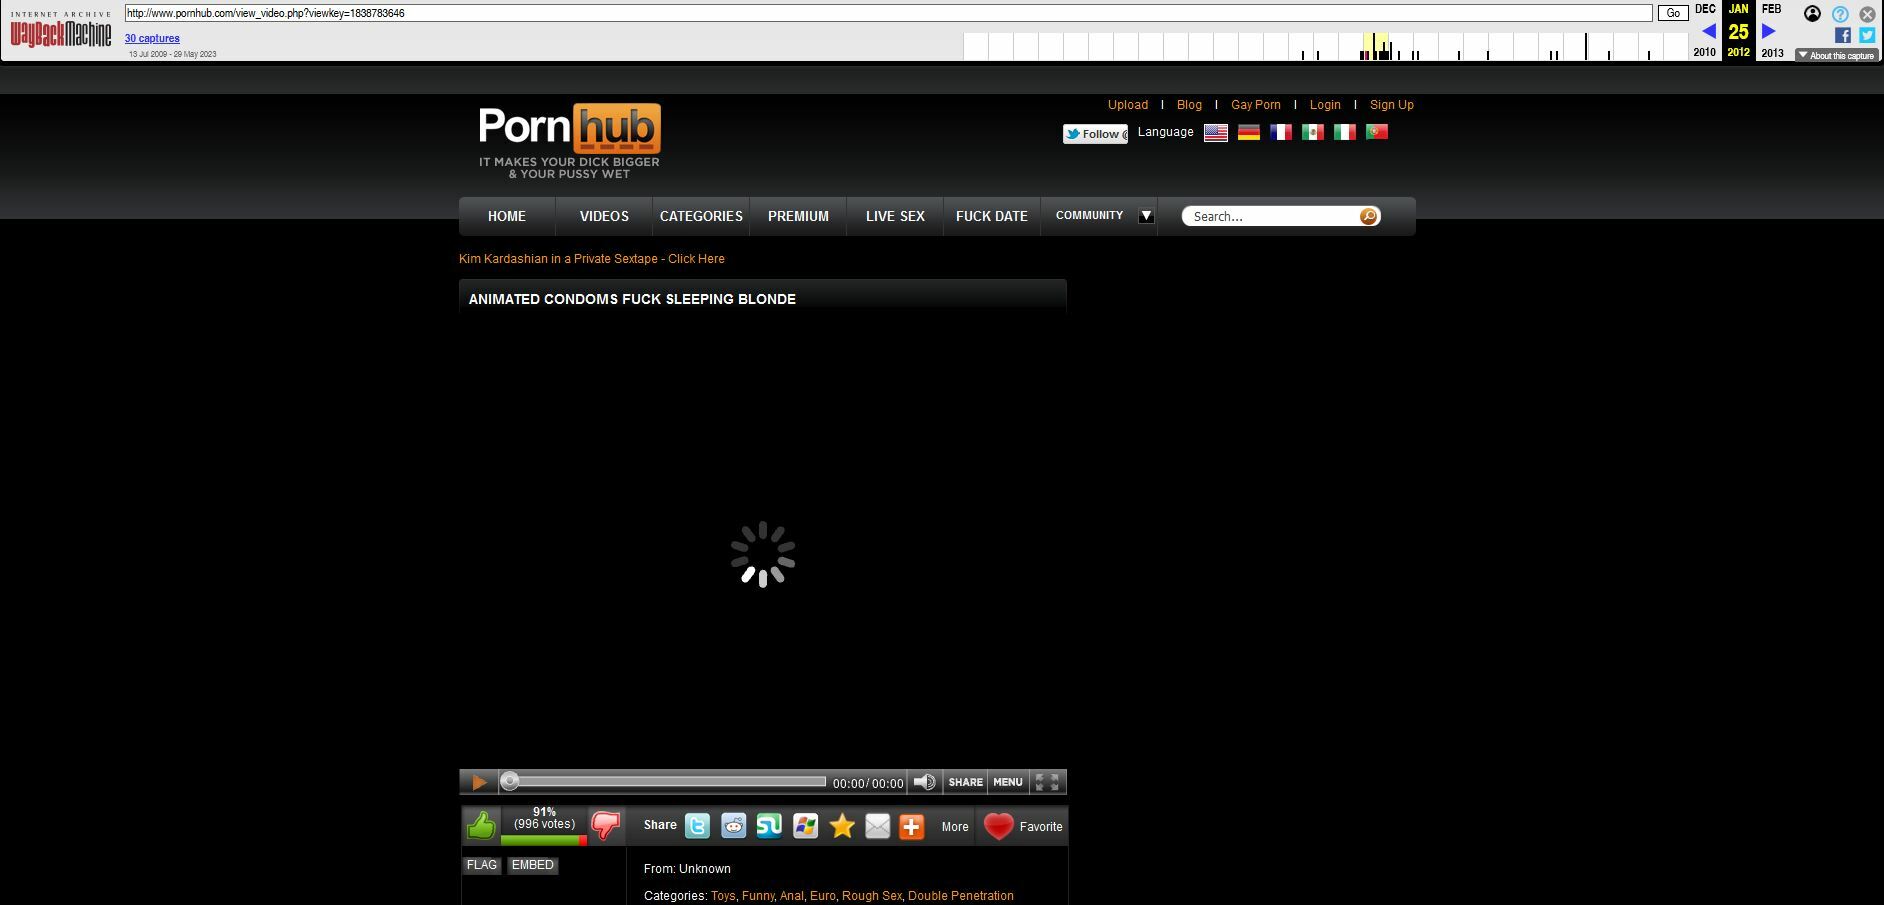Open the Gay Porn link

1255,105
